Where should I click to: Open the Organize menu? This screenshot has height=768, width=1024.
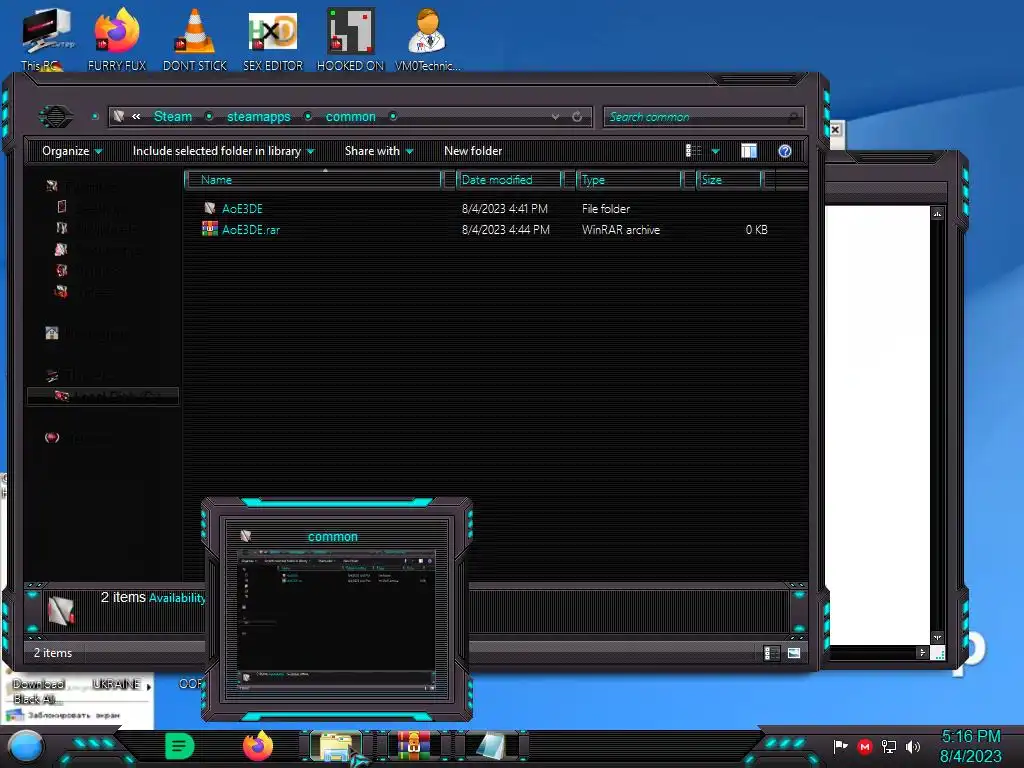coord(72,151)
